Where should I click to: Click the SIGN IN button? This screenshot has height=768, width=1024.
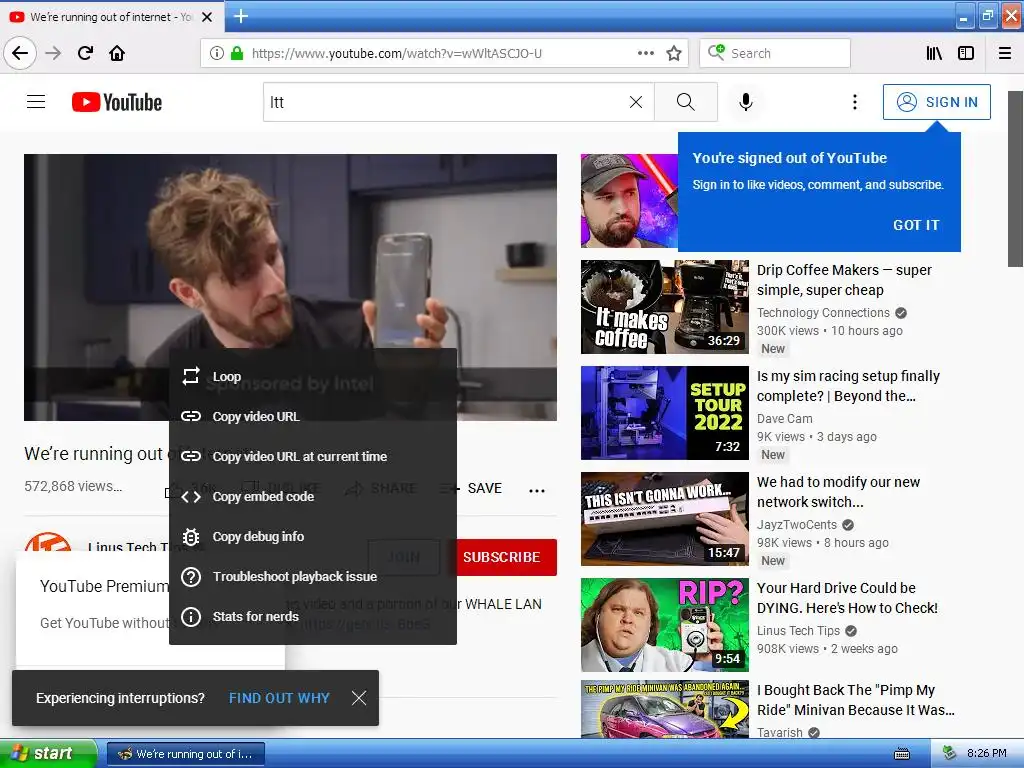936,102
